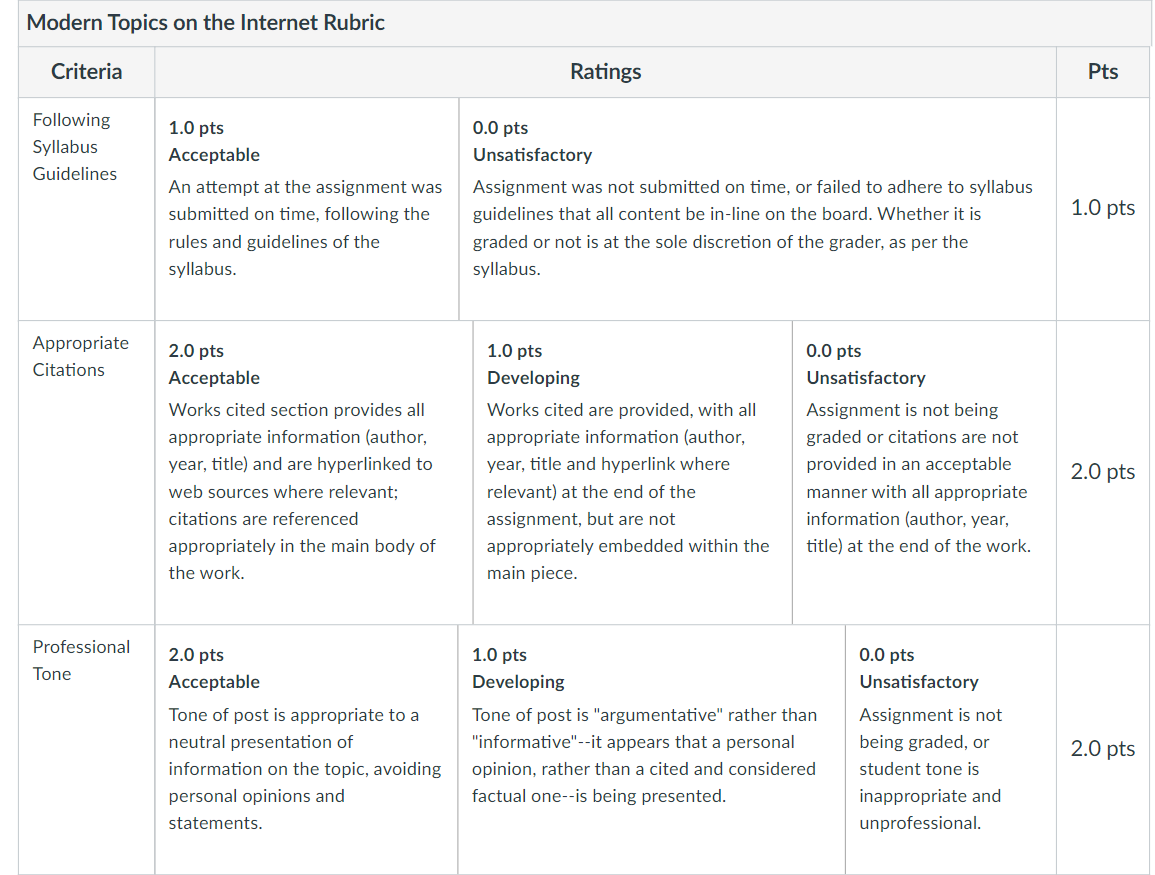
Task: Choose the Criteria column header
Action: click(x=86, y=72)
